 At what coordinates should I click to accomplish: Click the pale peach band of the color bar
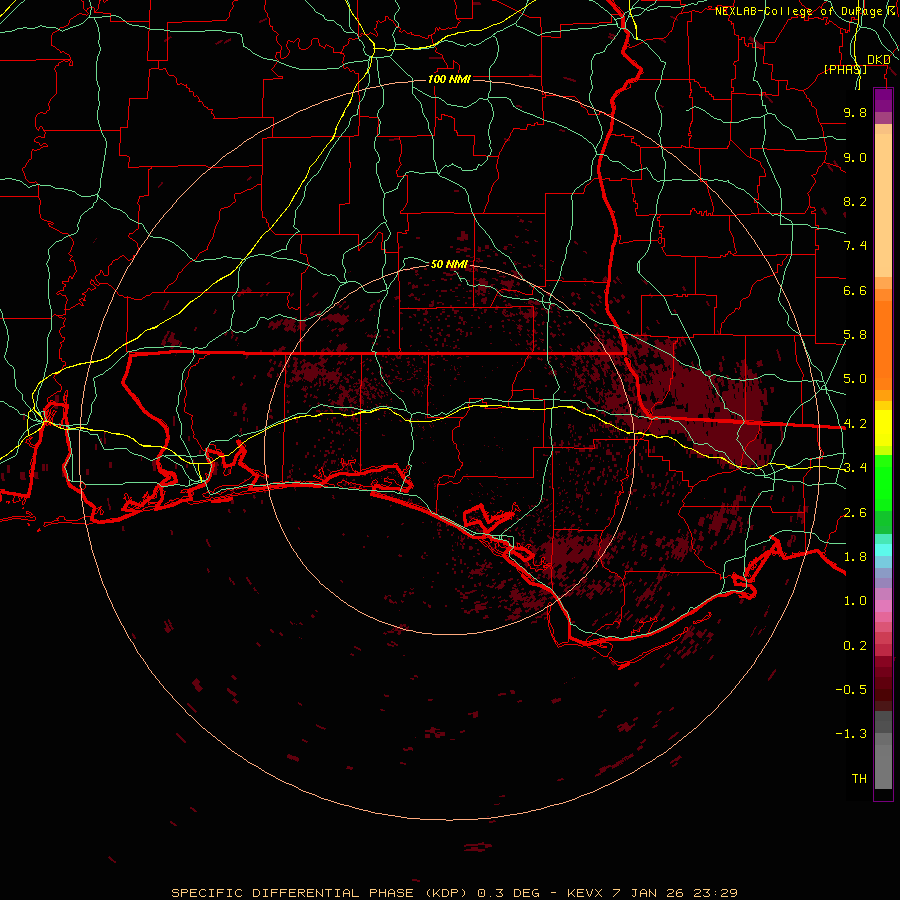(x=883, y=205)
